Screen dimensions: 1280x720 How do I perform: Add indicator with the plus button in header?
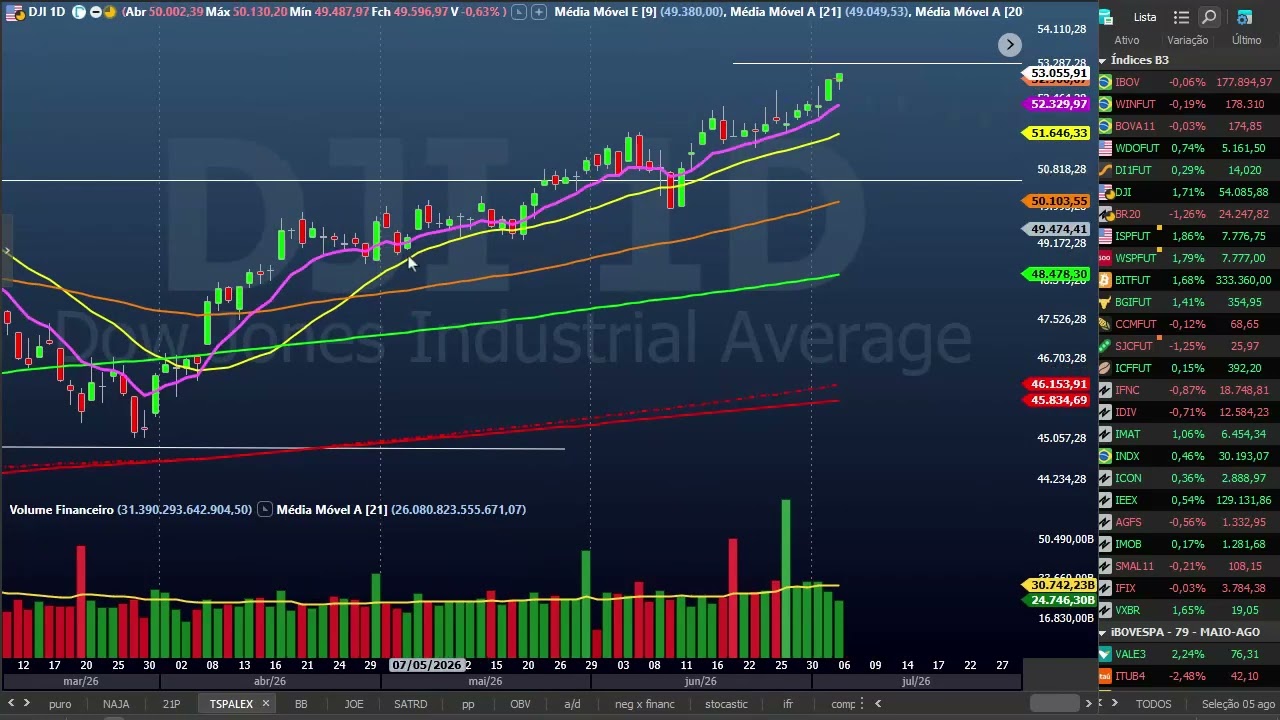(539, 12)
